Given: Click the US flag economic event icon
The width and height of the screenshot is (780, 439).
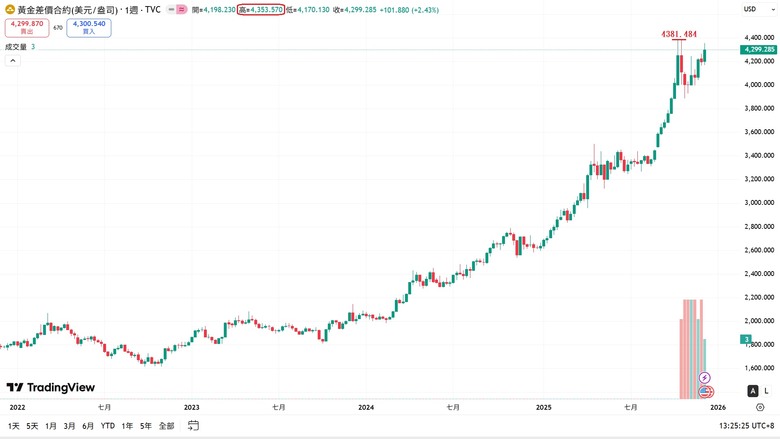Looking at the screenshot, I should pyautogui.click(x=705, y=392).
